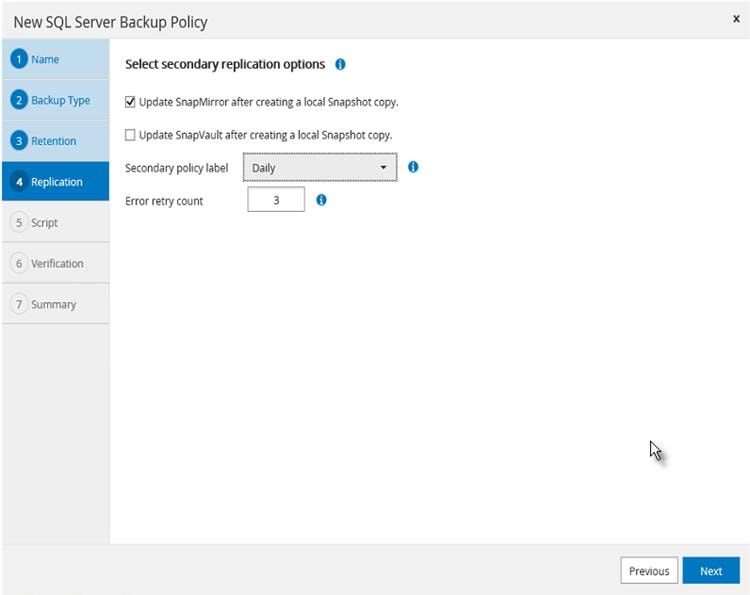Go to step 3 Retention

[55, 141]
